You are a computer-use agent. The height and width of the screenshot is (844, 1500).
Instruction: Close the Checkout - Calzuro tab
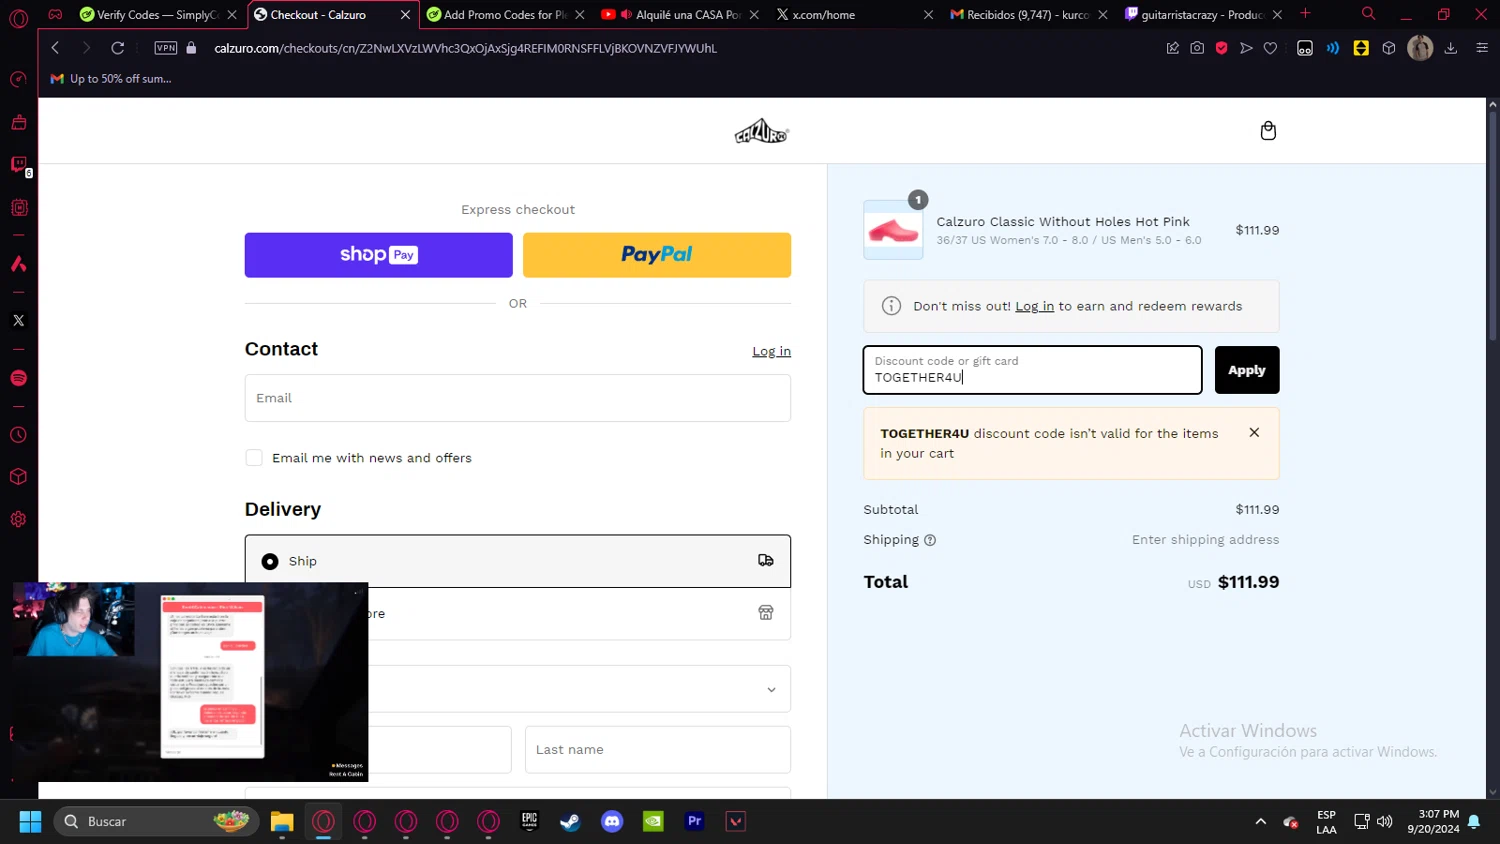click(405, 15)
